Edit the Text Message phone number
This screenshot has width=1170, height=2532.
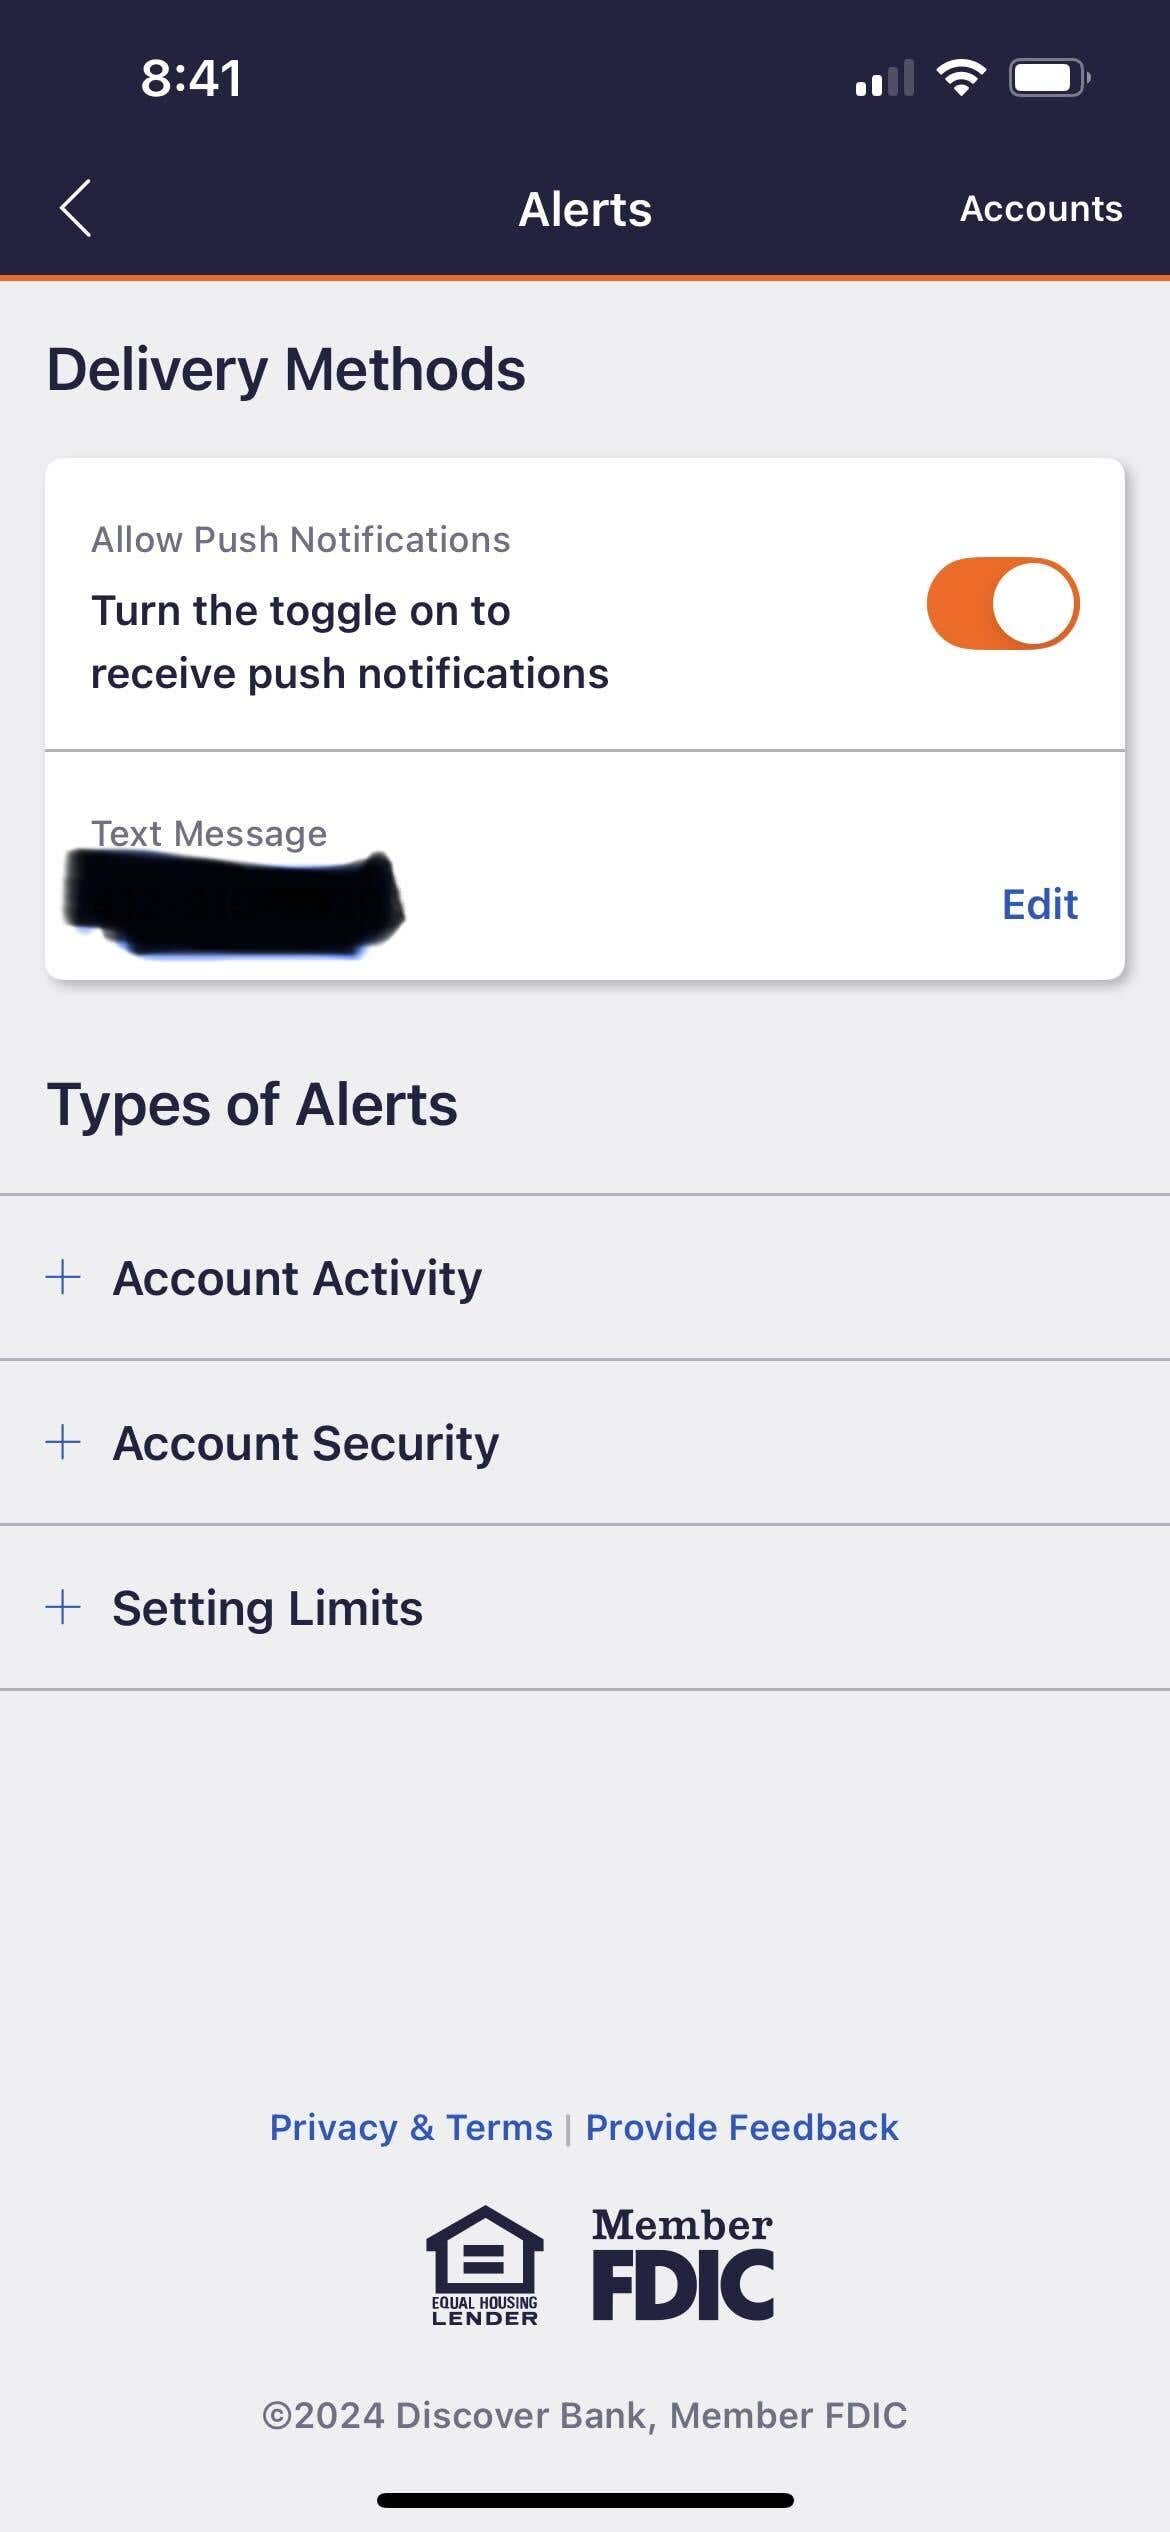point(1039,904)
